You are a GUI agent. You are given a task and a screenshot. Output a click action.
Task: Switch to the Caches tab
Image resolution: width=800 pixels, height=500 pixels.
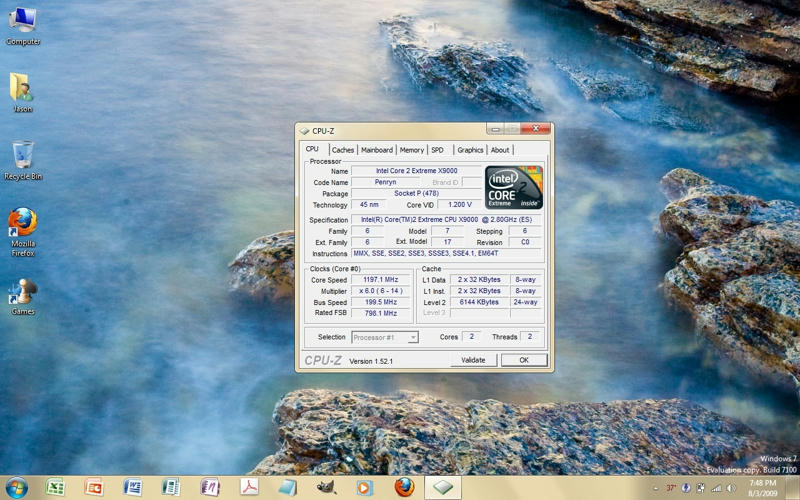[x=343, y=150]
